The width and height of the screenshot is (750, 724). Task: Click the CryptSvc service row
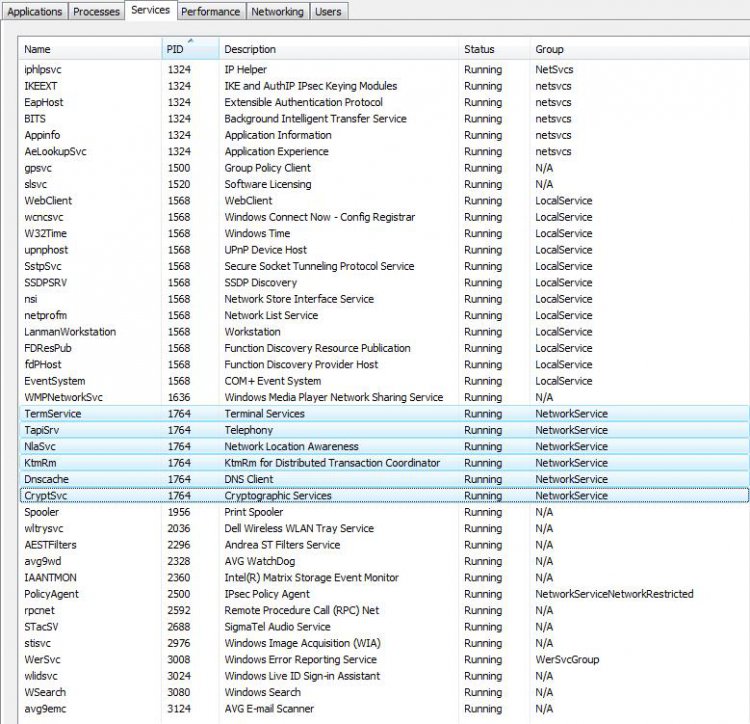384,495
